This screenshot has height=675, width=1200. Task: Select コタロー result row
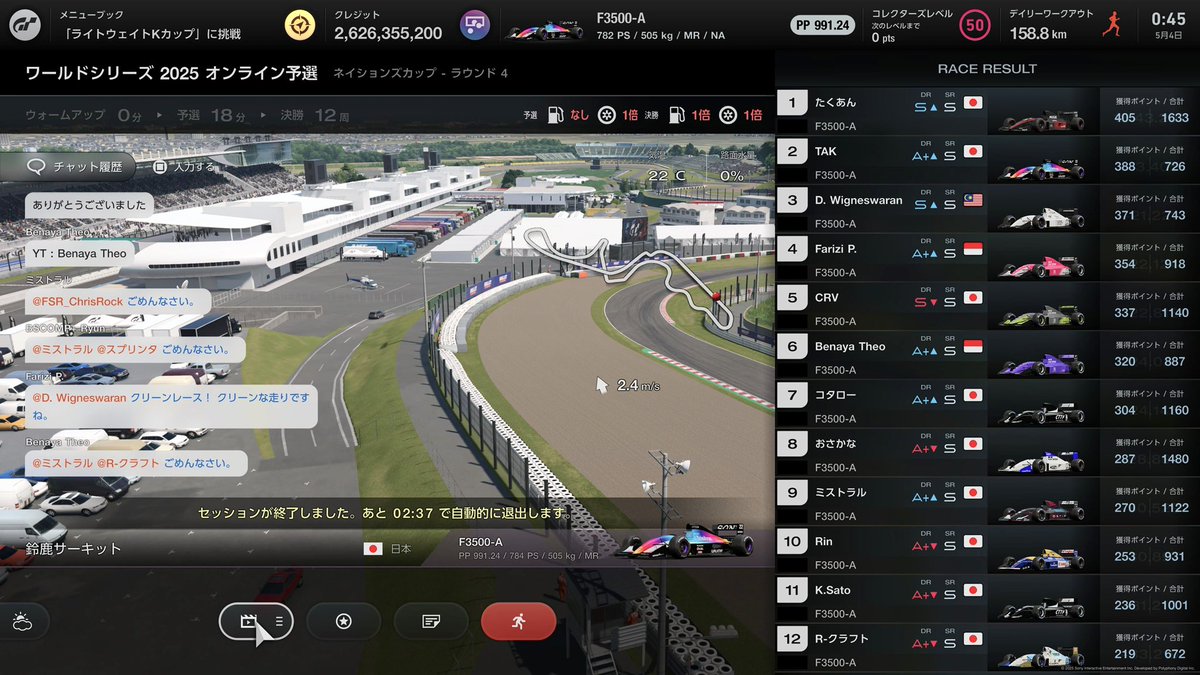click(x=987, y=403)
